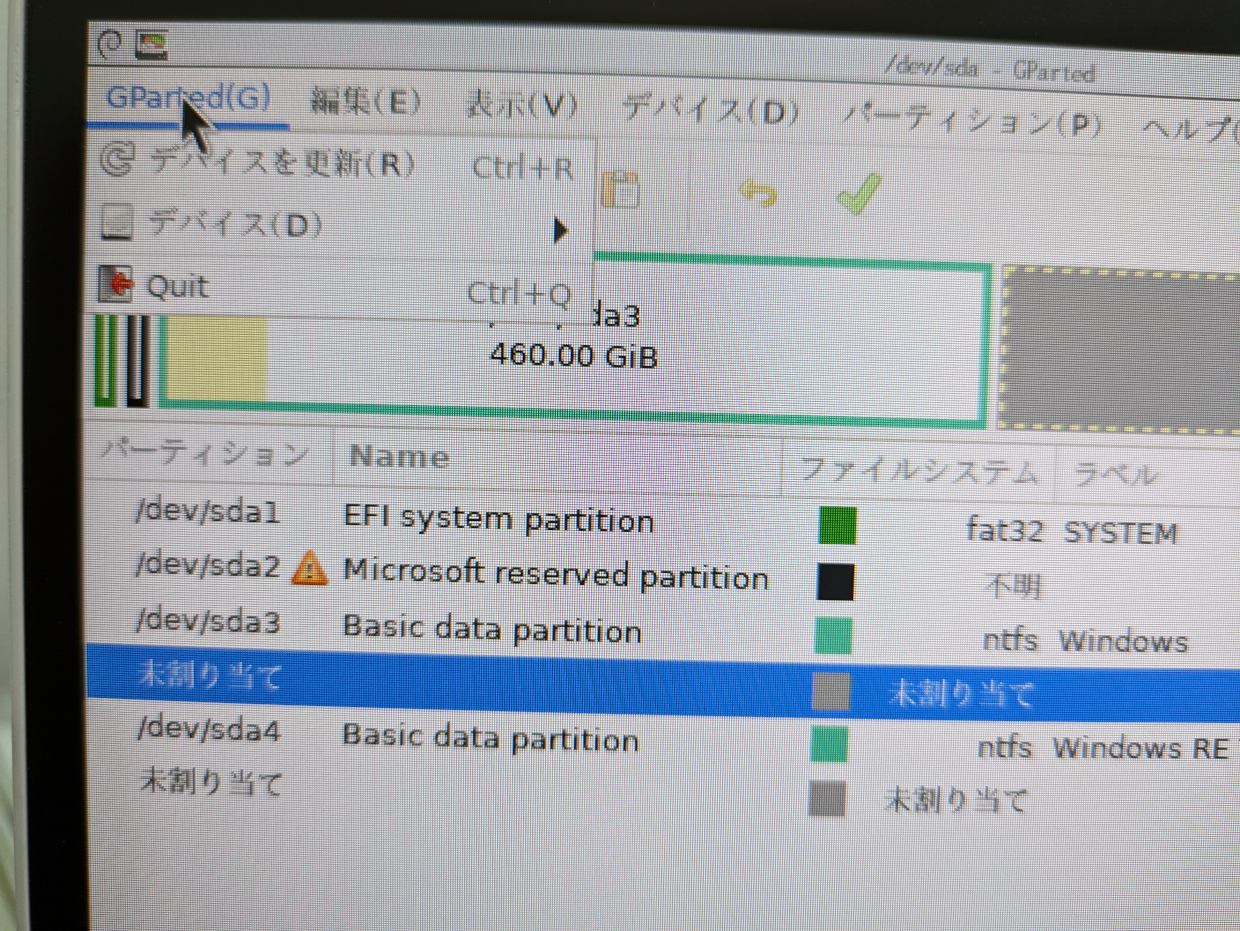Click the 'Windows RE' label text
The image size is (1240, 931).
pos(1140,748)
